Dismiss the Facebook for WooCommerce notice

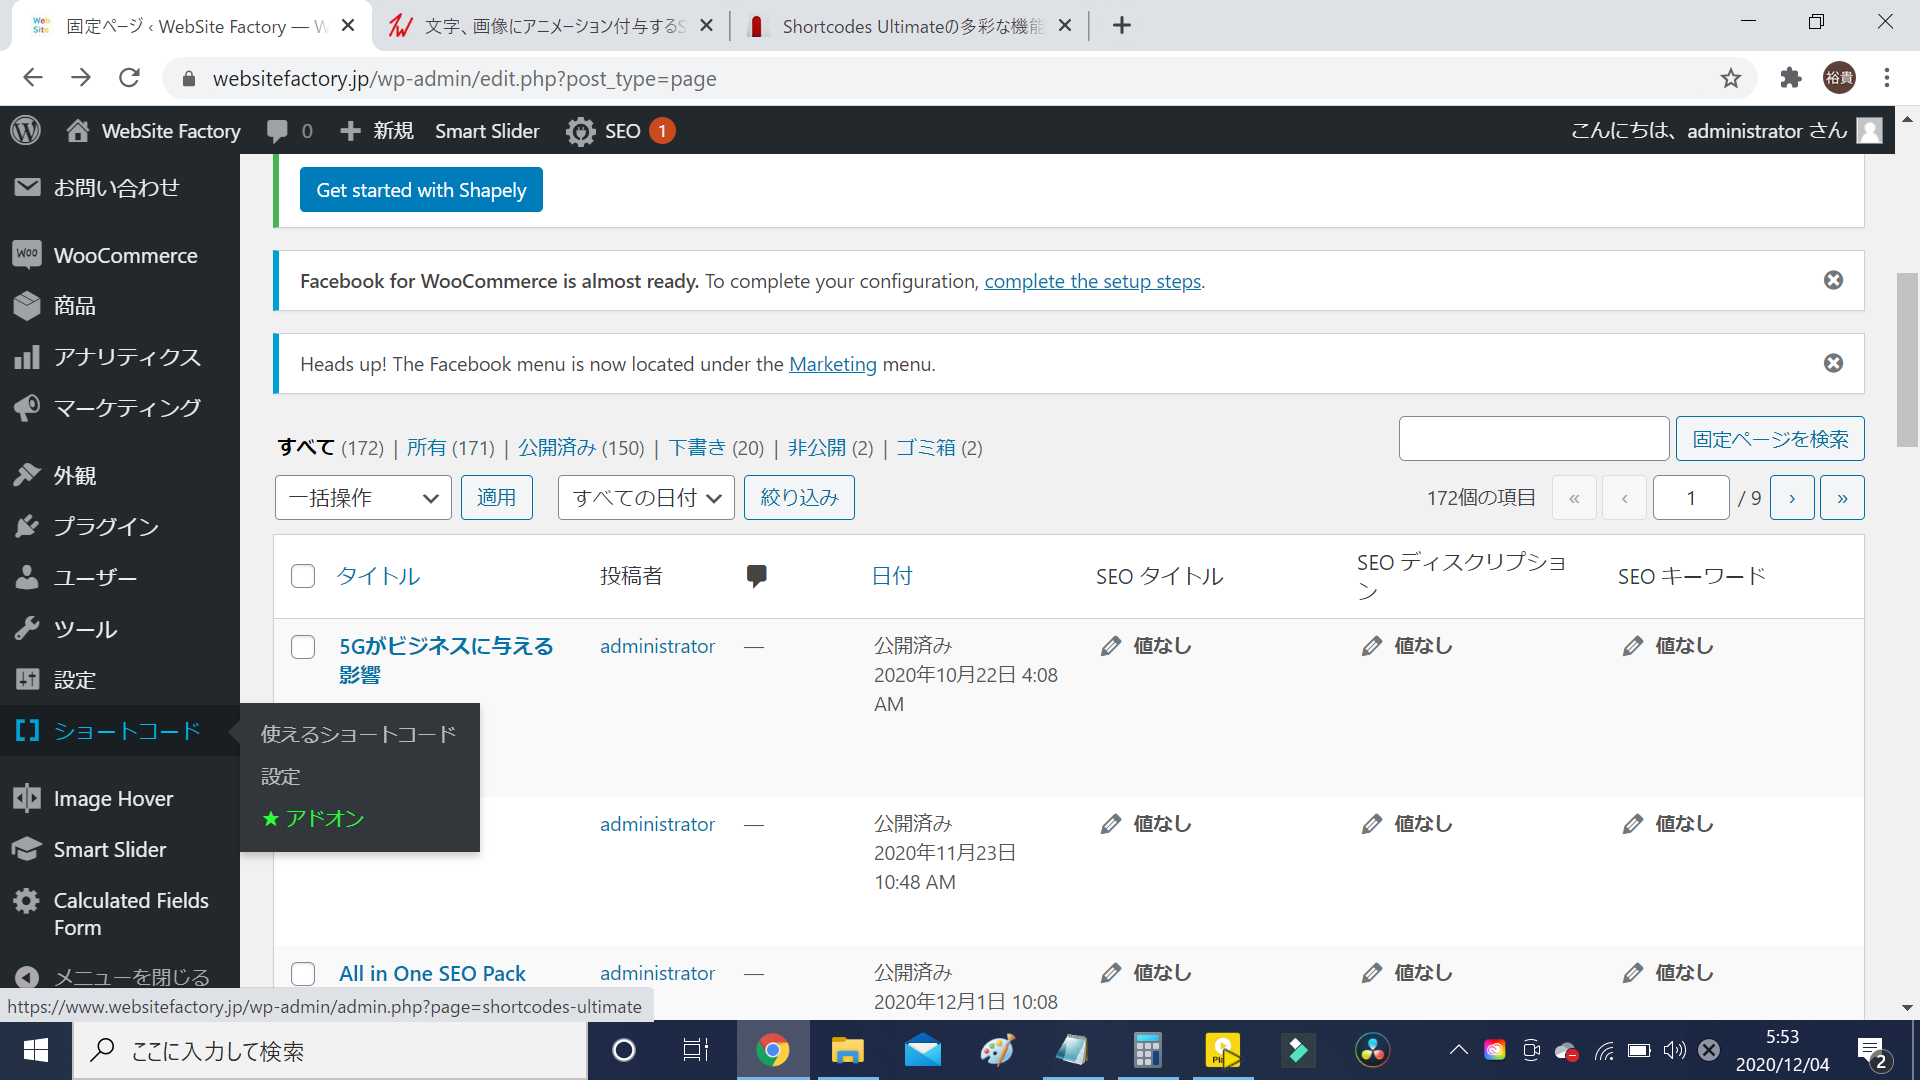(x=1833, y=280)
